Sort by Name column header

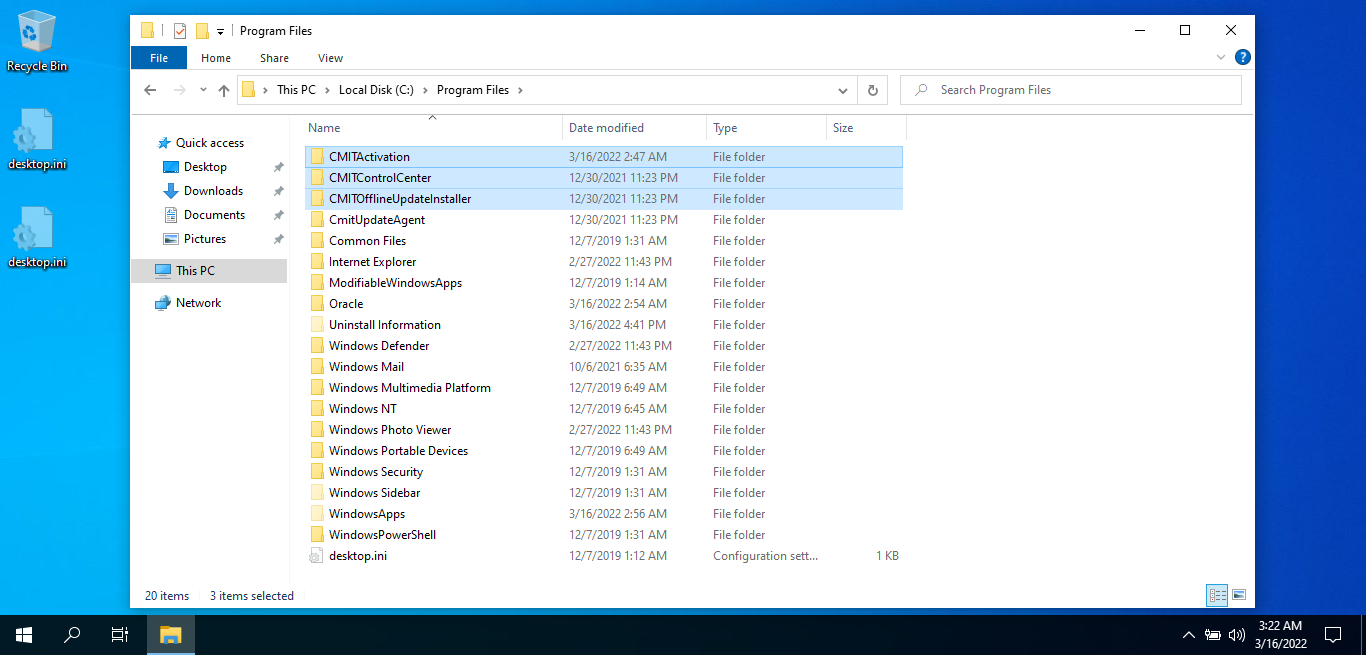click(x=432, y=128)
